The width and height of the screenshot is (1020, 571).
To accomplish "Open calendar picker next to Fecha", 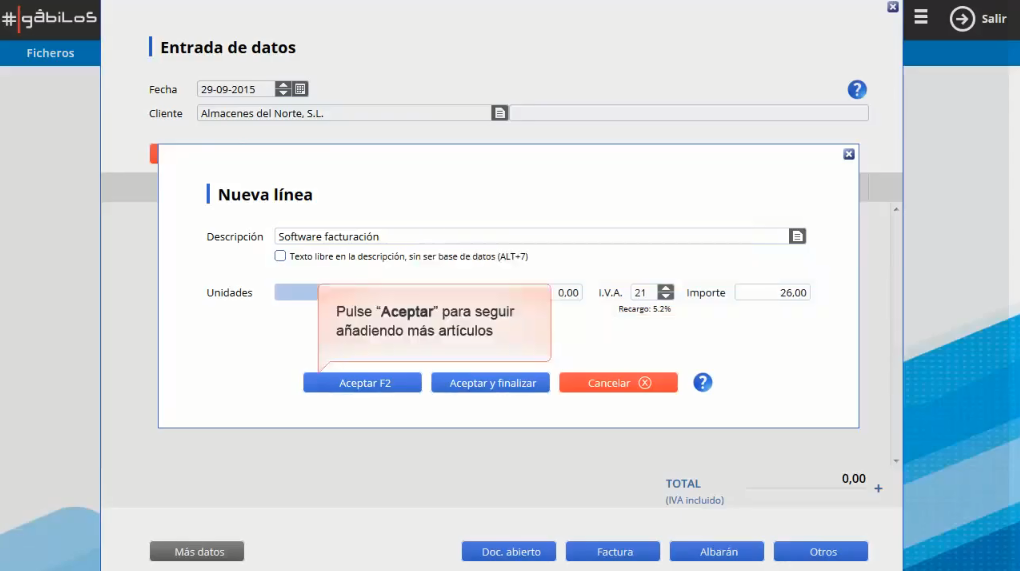I will click(300, 89).
